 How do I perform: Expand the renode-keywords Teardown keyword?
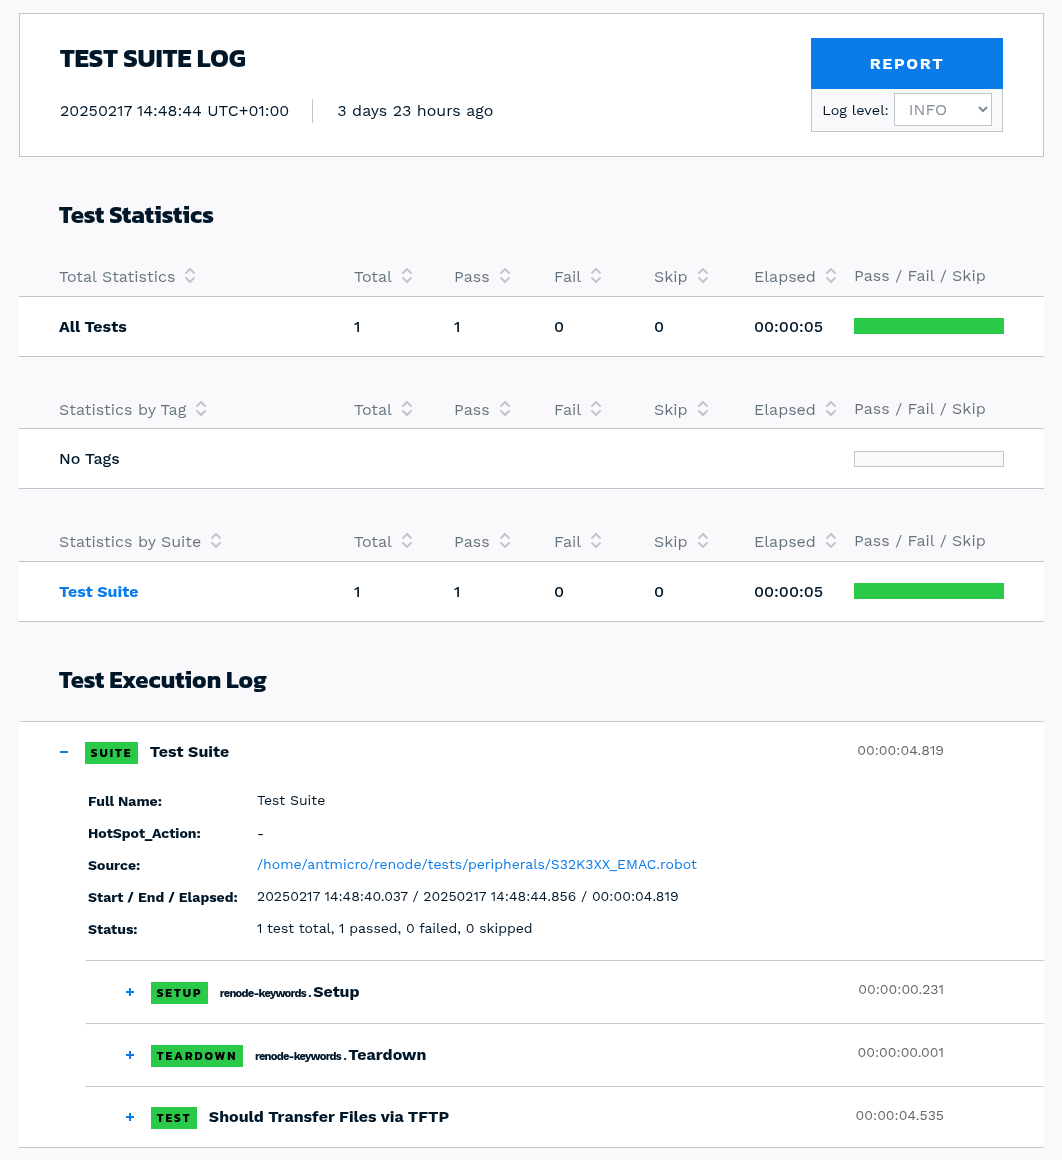130,1055
